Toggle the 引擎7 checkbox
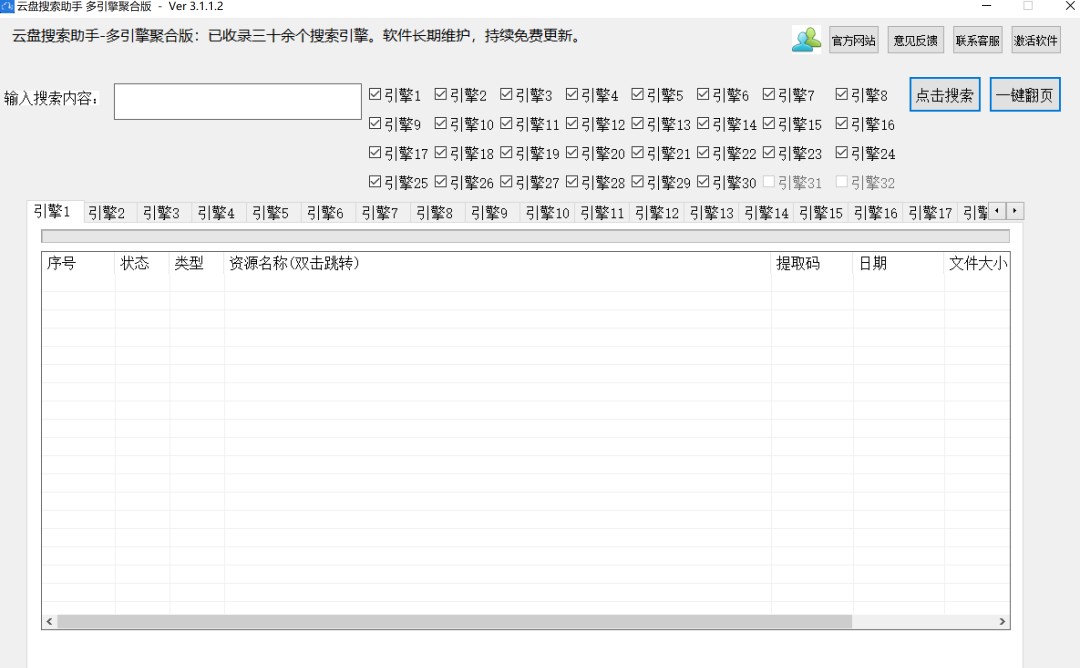1080x668 pixels. point(769,94)
